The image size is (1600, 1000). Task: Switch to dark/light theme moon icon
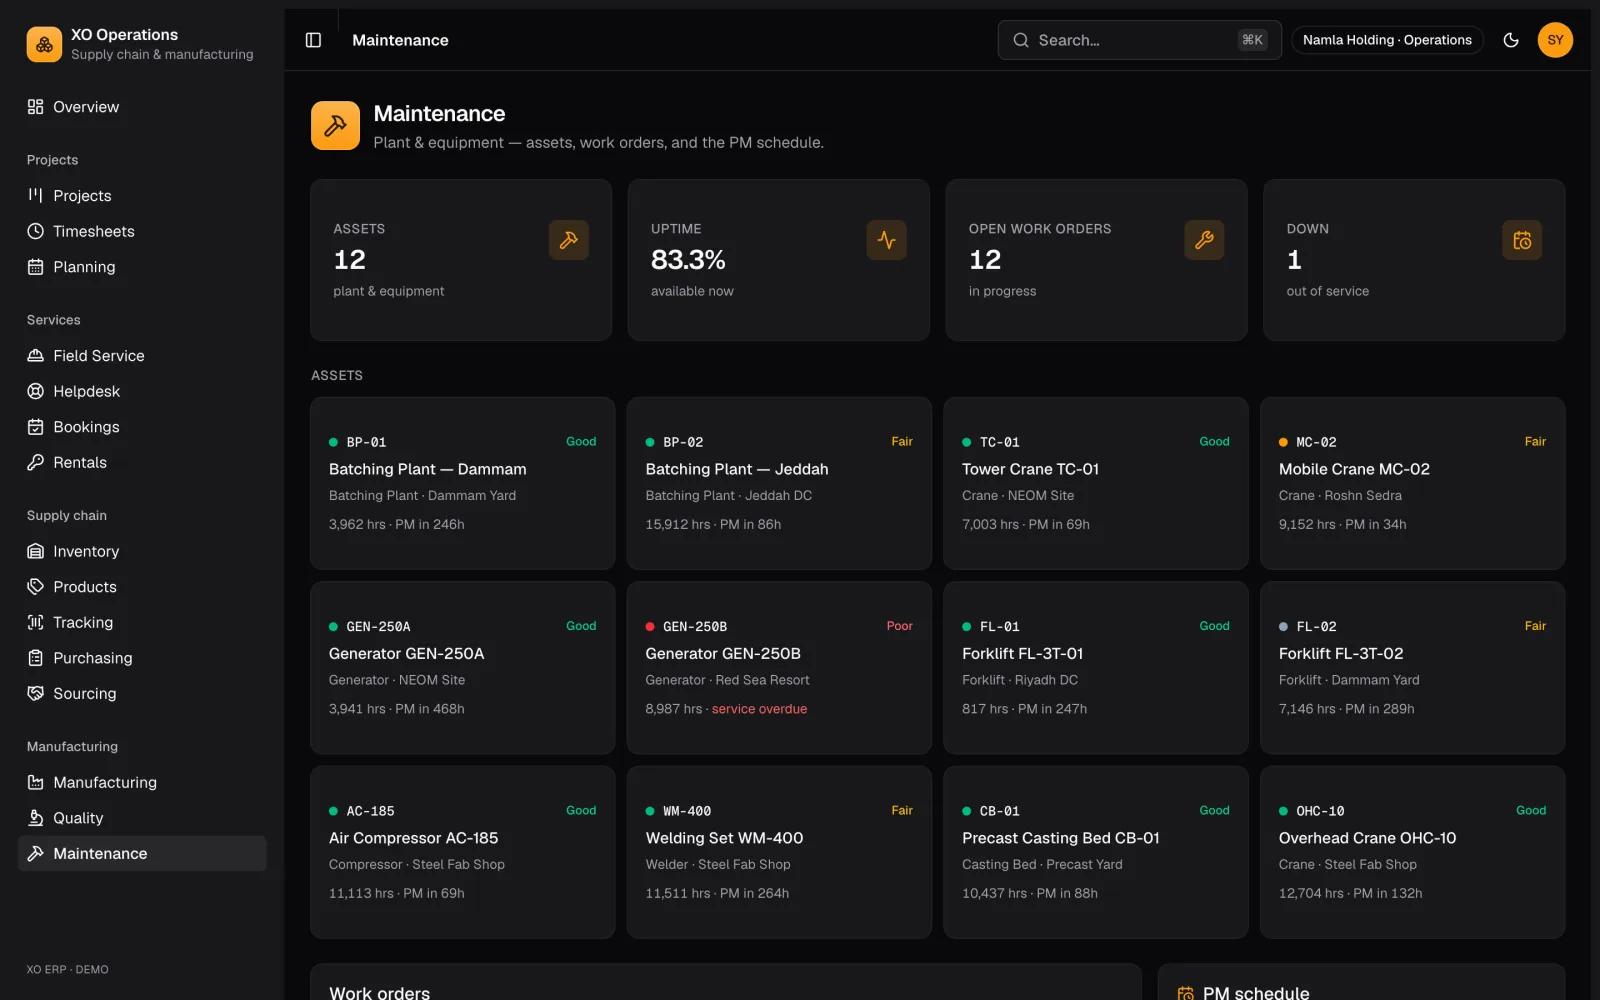[1511, 40]
